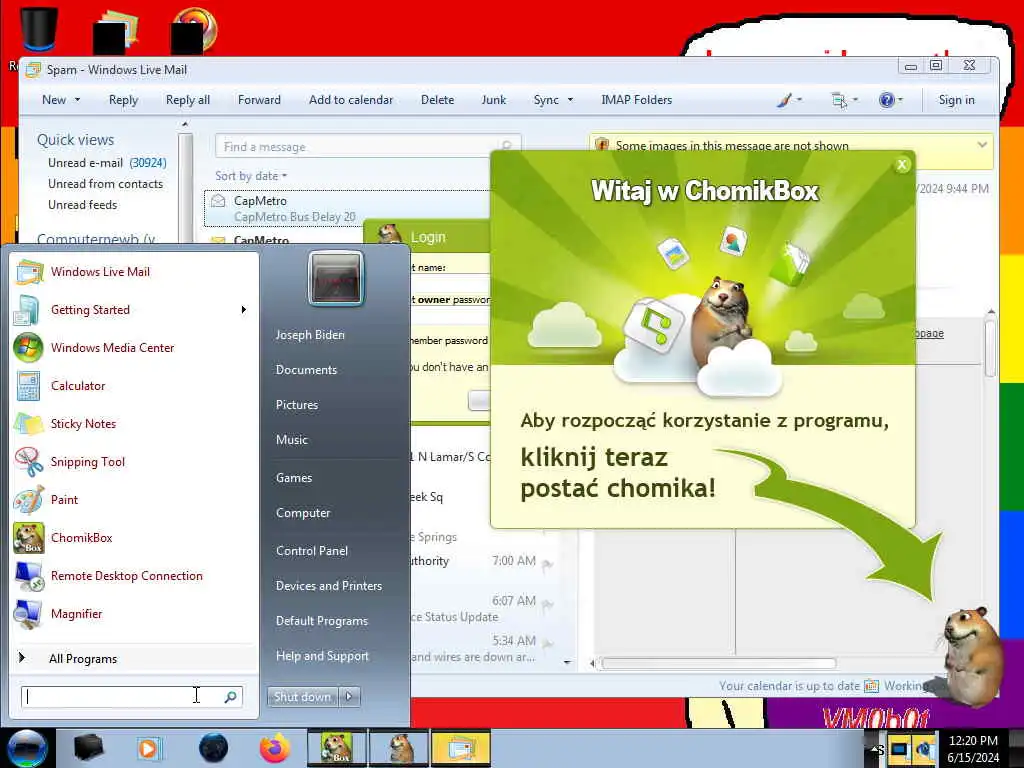Viewport: 1024px width, 768px height.
Task: Open Games from Start menu
Action: [x=294, y=477]
